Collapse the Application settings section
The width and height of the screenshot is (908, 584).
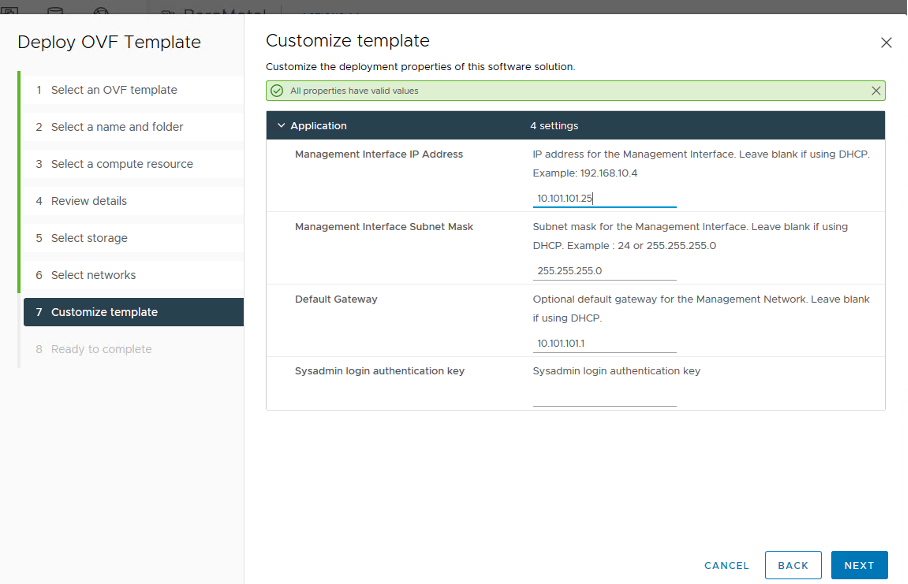click(x=282, y=126)
